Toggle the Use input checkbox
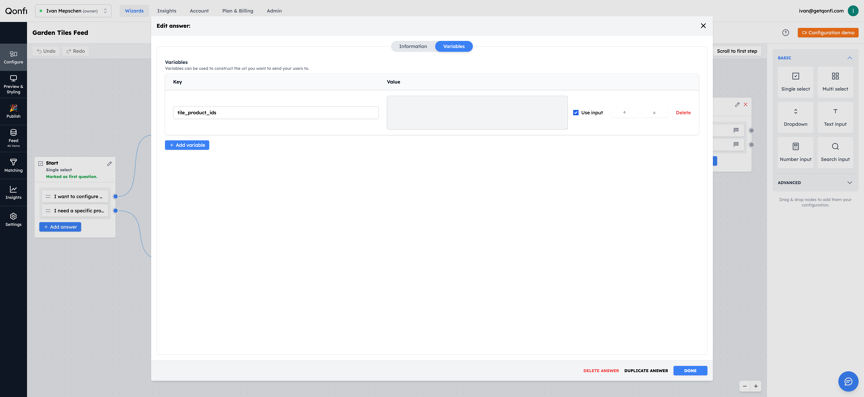Viewport: 864px width, 397px height. click(576, 112)
